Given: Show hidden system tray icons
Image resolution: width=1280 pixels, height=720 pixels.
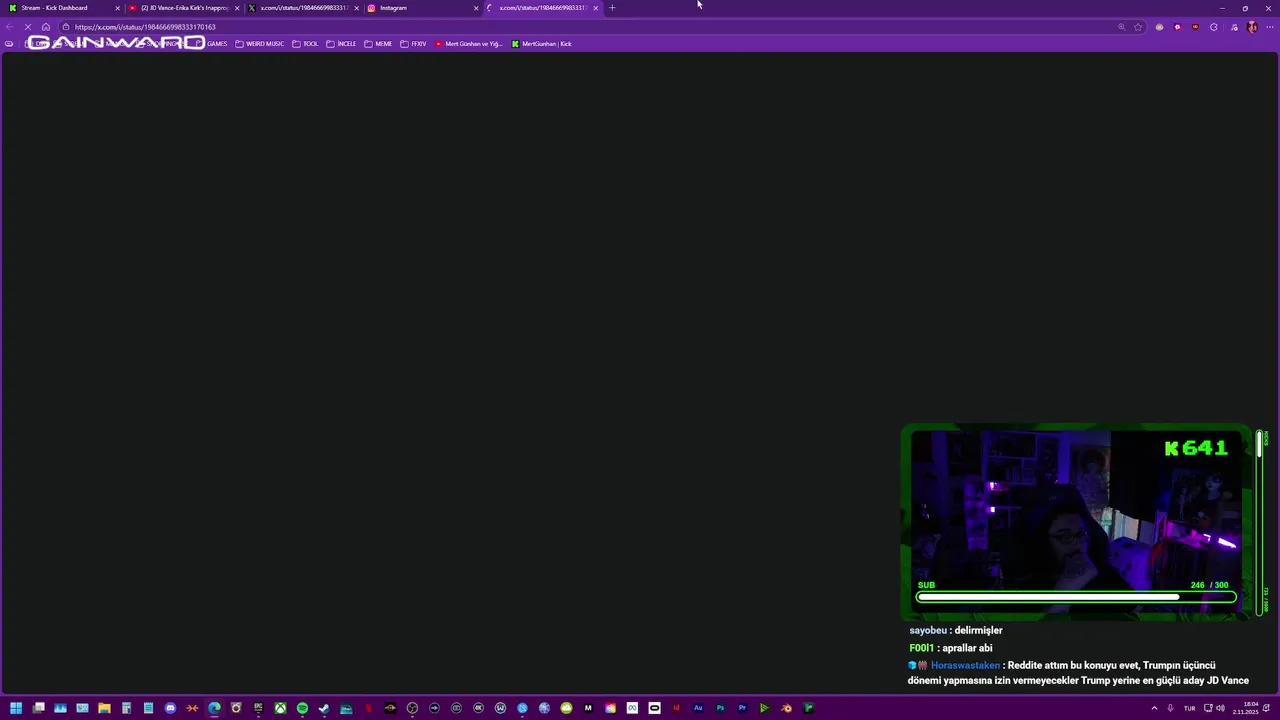Looking at the screenshot, I should coord(1154,708).
